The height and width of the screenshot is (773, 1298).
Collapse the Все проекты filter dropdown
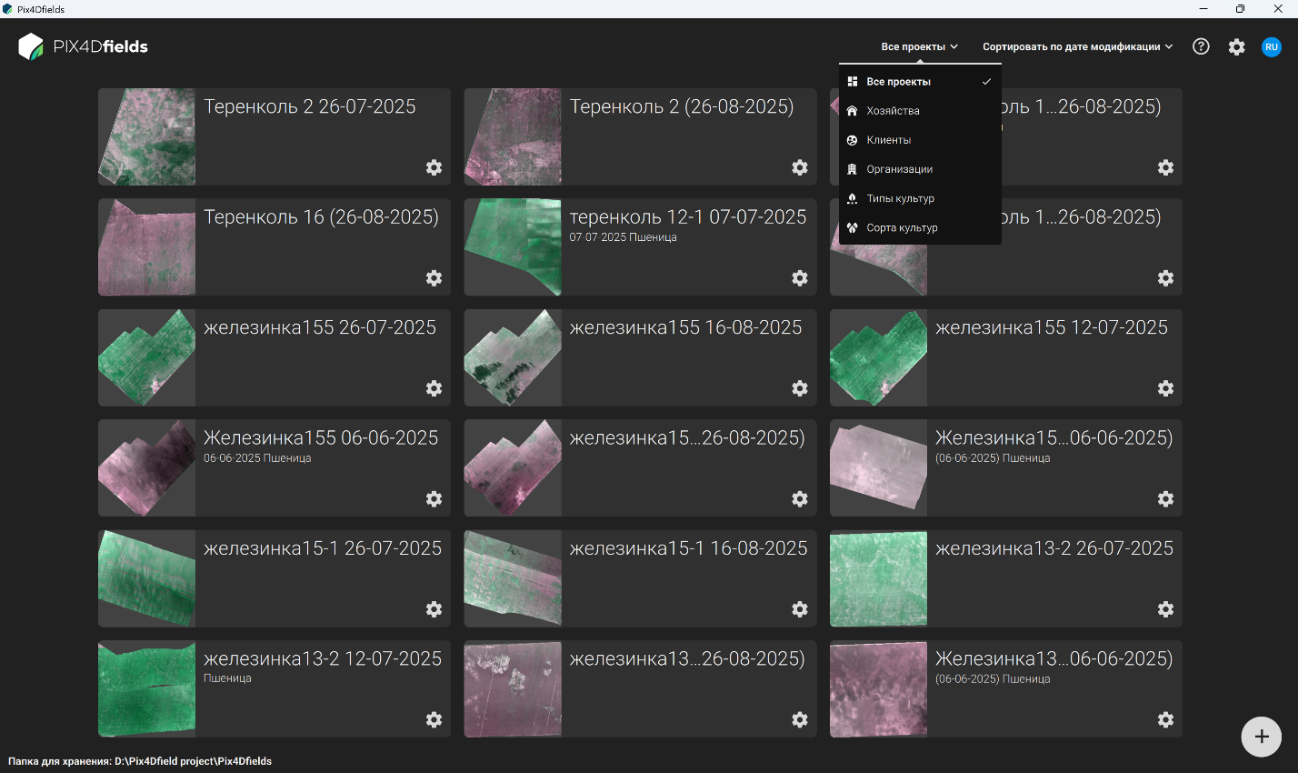920,47
